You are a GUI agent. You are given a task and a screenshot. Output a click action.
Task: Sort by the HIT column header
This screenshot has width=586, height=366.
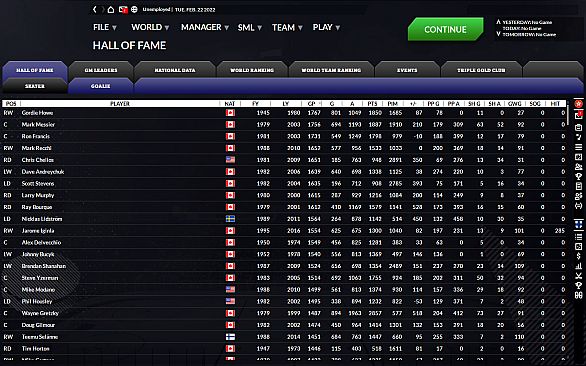(555, 104)
